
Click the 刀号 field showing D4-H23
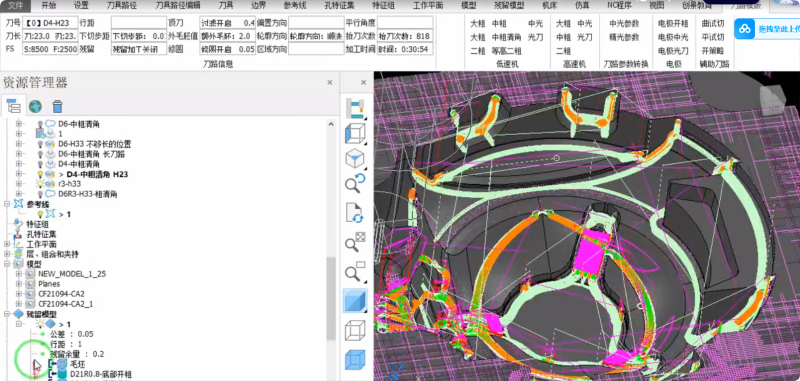tap(50, 22)
